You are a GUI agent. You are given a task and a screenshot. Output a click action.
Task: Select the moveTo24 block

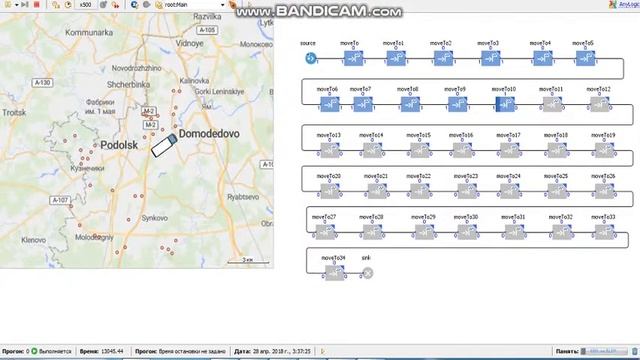point(509,191)
